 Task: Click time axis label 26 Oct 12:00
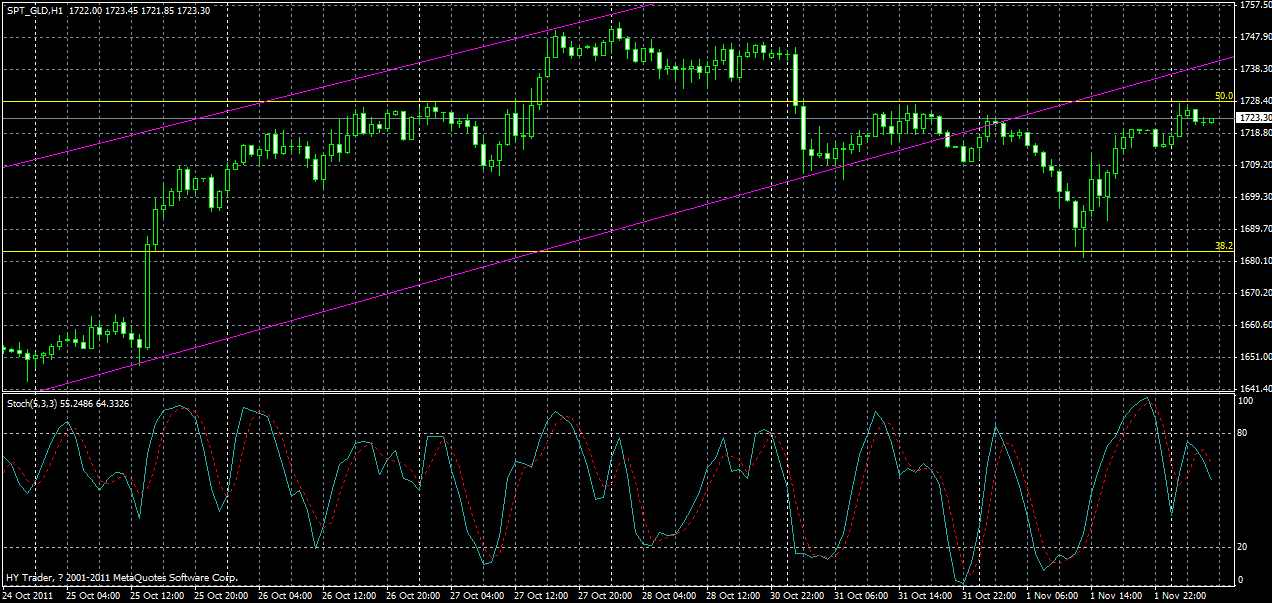351,596
